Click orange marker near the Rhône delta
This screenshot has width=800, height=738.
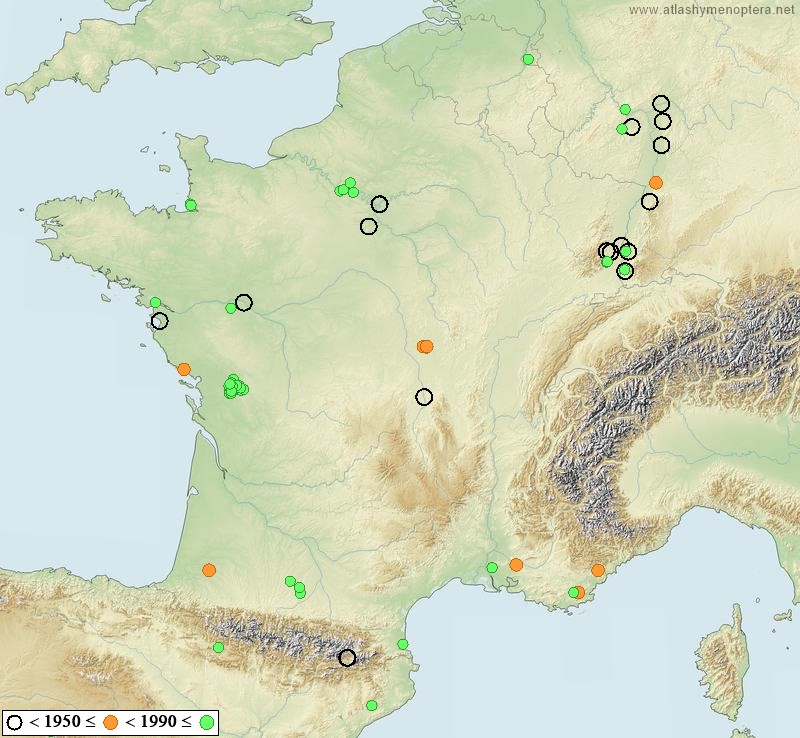pyautogui.click(x=516, y=564)
